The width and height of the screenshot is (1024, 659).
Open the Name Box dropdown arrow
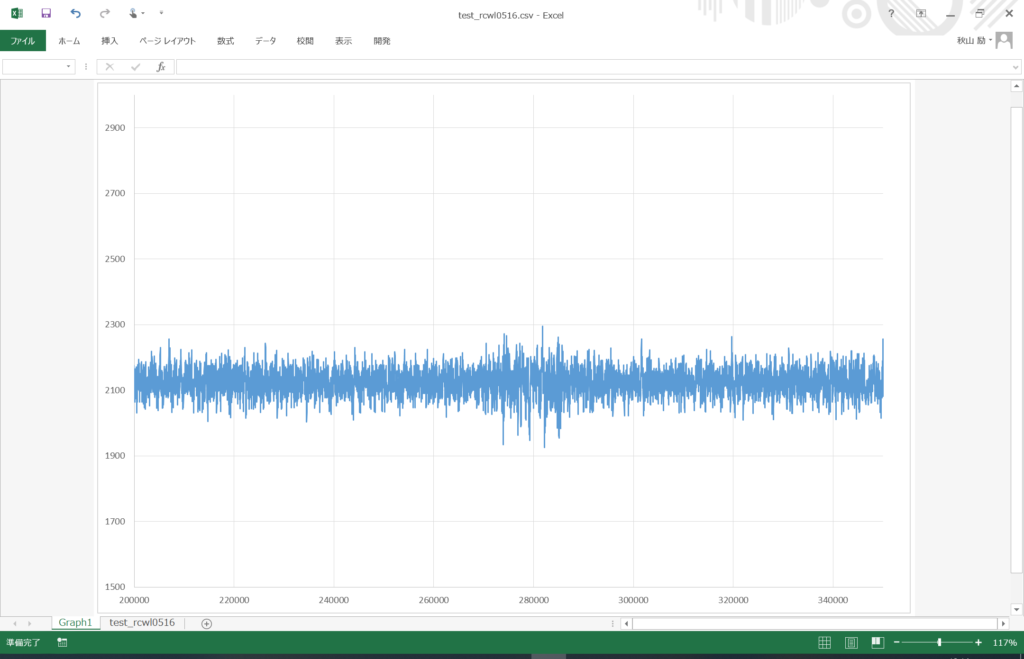(x=69, y=66)
